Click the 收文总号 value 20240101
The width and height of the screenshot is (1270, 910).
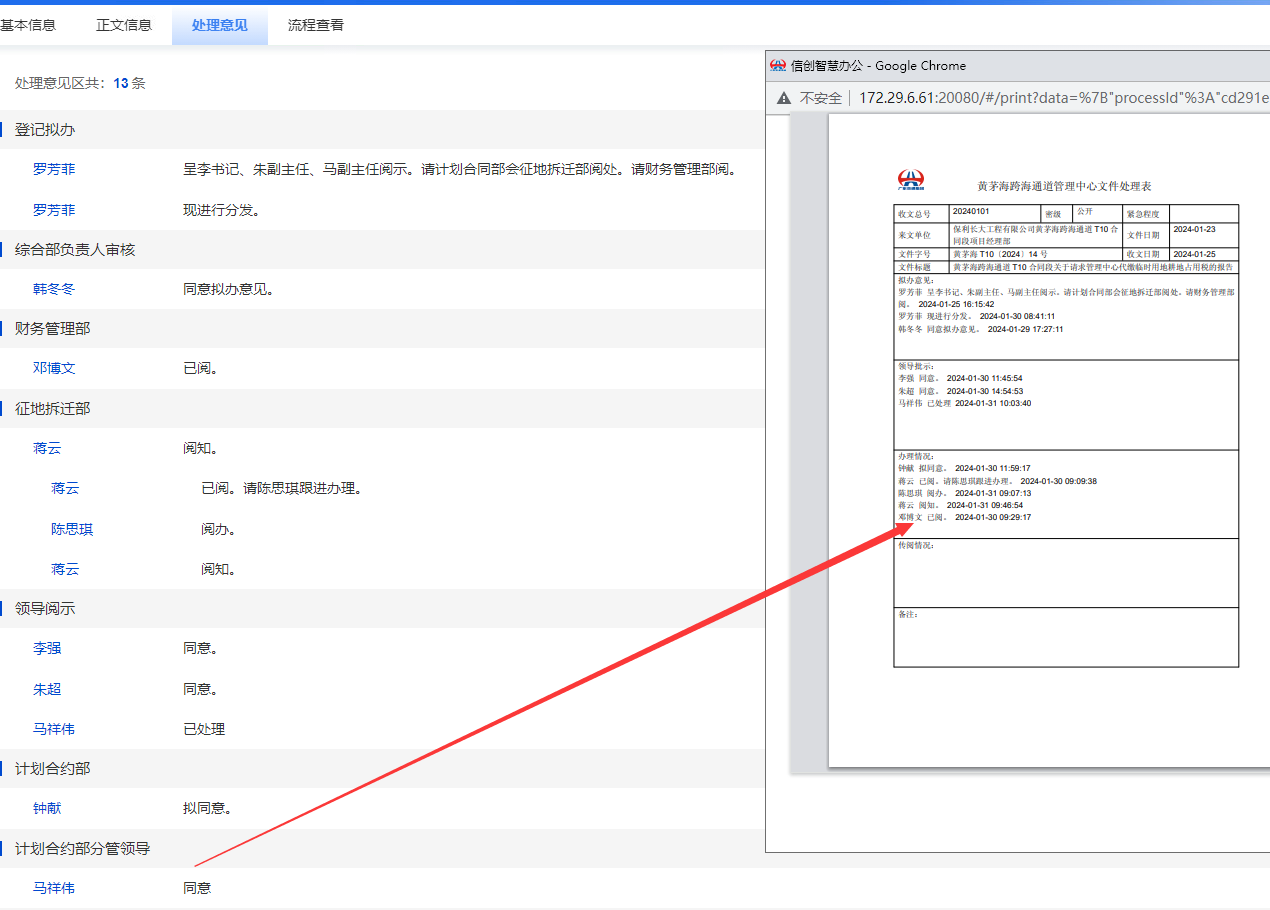970,212
